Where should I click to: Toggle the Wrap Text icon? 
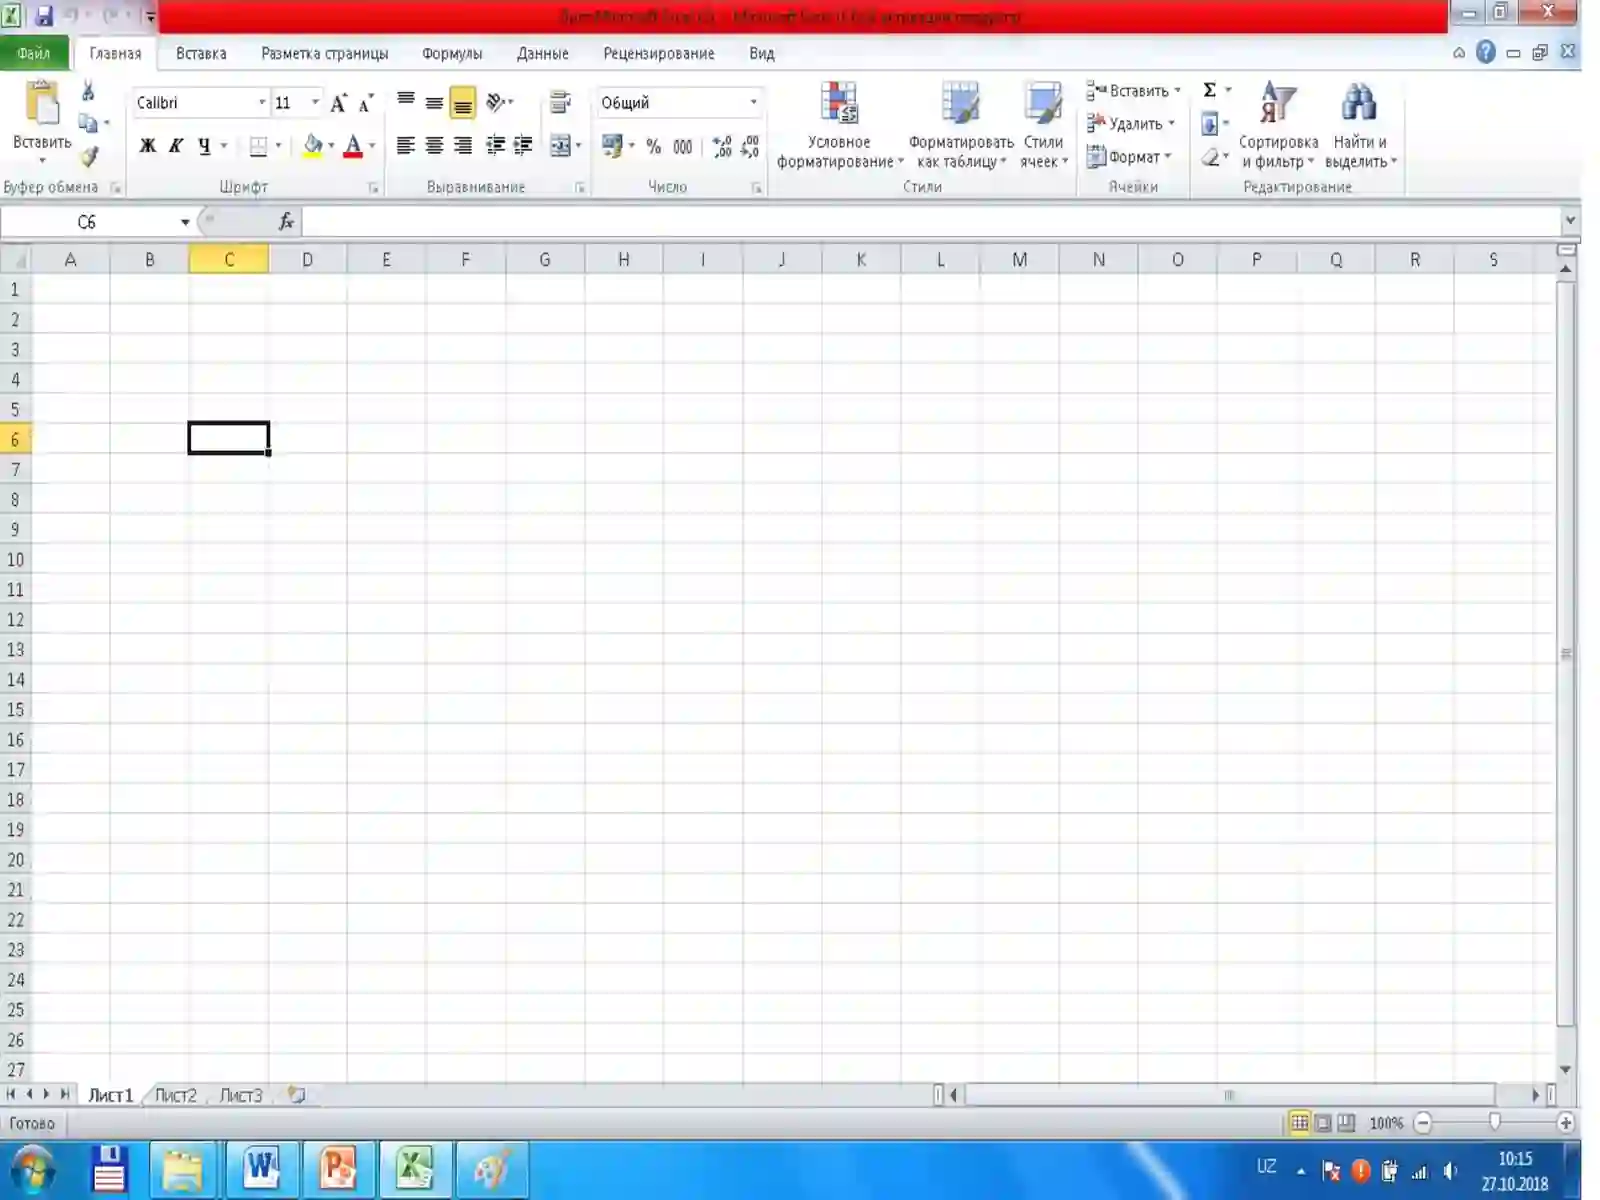point(560,102)
